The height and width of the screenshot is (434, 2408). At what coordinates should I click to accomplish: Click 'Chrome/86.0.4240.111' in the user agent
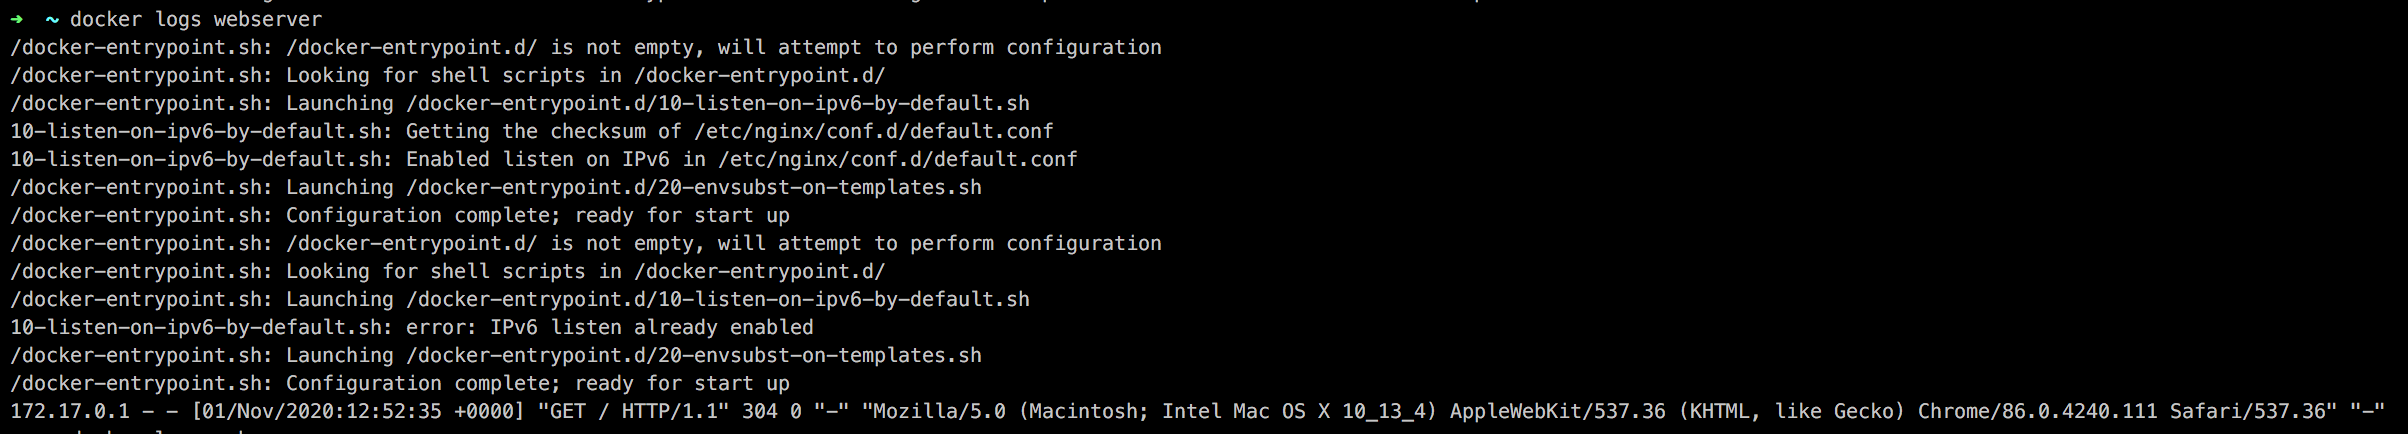[x=2038, y=411]
